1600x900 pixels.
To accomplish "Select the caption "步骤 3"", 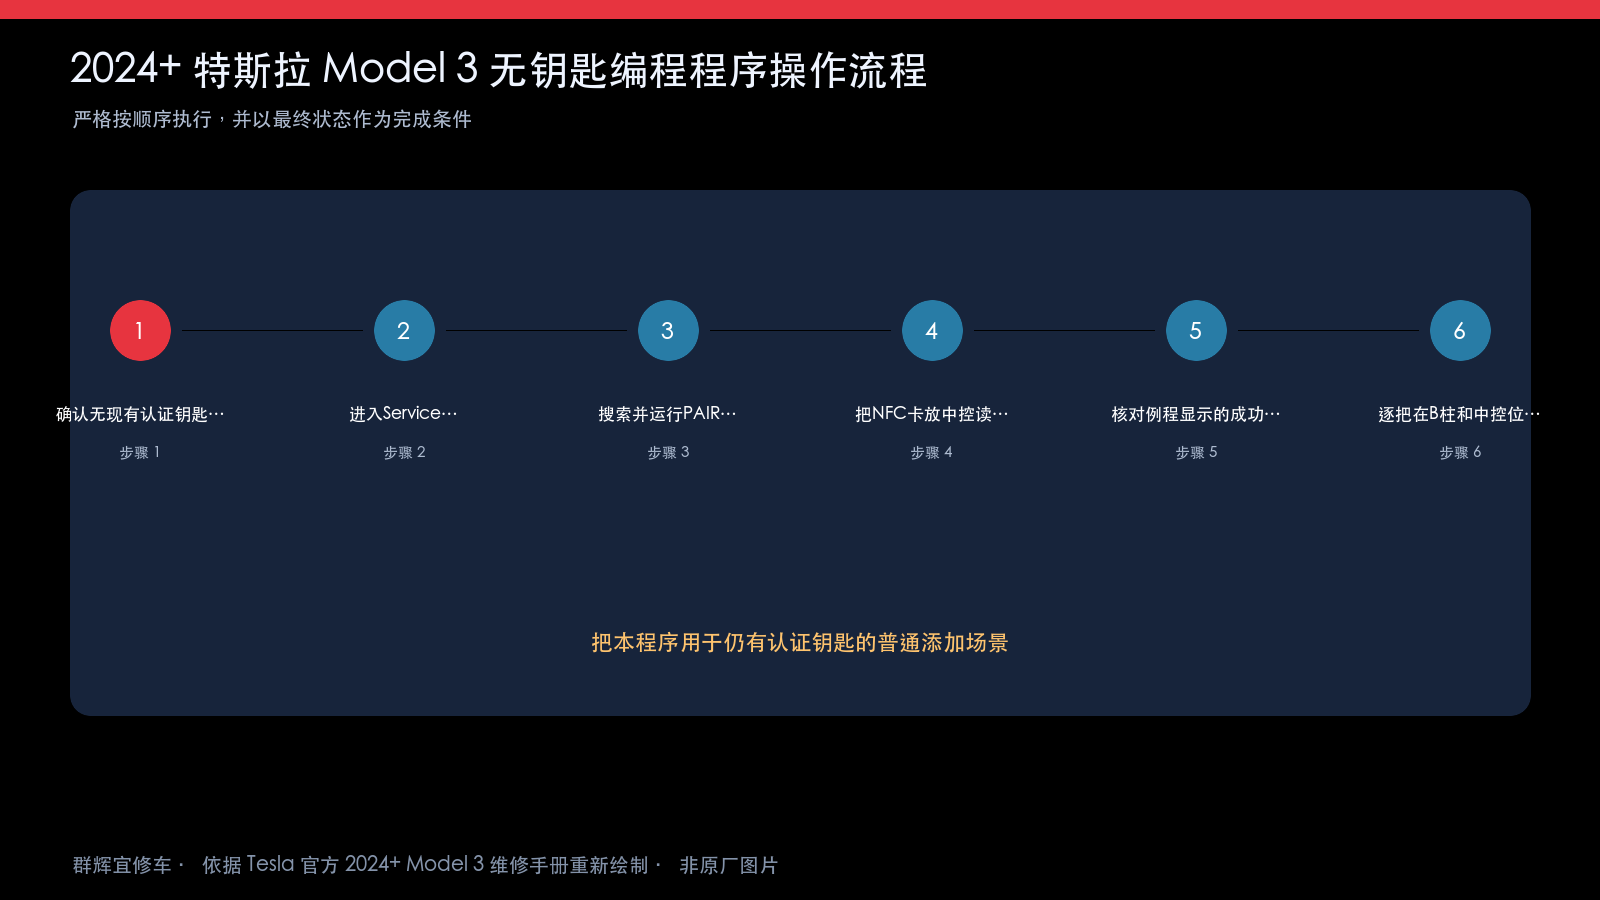I will (668, 453).
